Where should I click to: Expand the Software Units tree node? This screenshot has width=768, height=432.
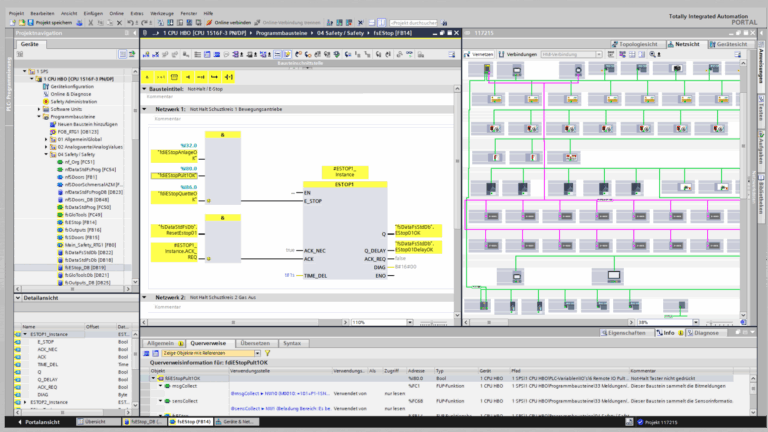click(x=39, y=109)
